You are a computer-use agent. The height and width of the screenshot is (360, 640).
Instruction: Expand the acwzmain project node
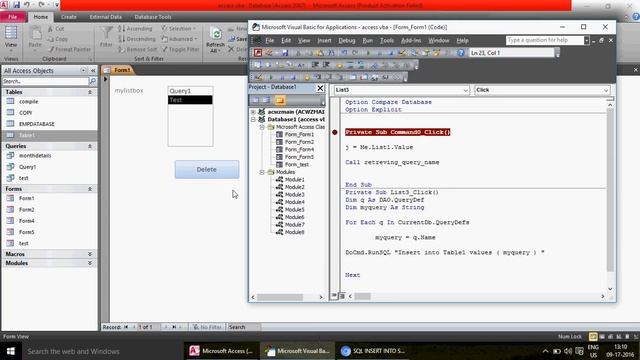(x=253, y=111)
